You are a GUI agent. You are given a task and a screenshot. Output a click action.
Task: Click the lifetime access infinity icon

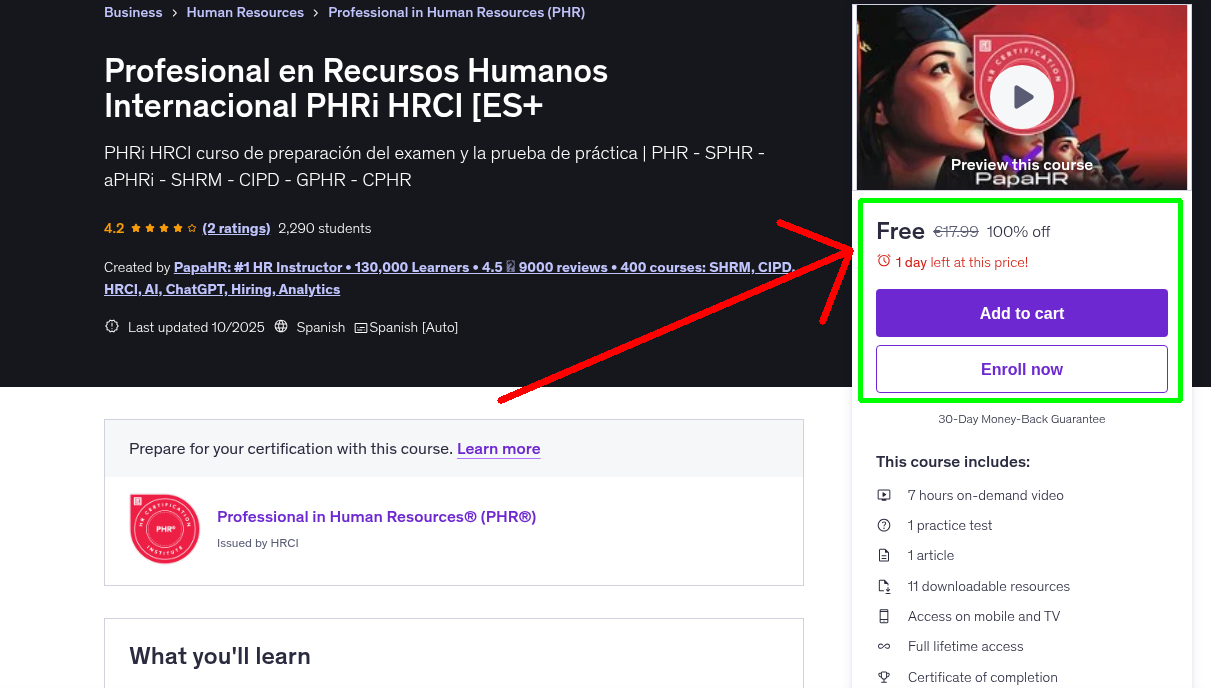884,646
